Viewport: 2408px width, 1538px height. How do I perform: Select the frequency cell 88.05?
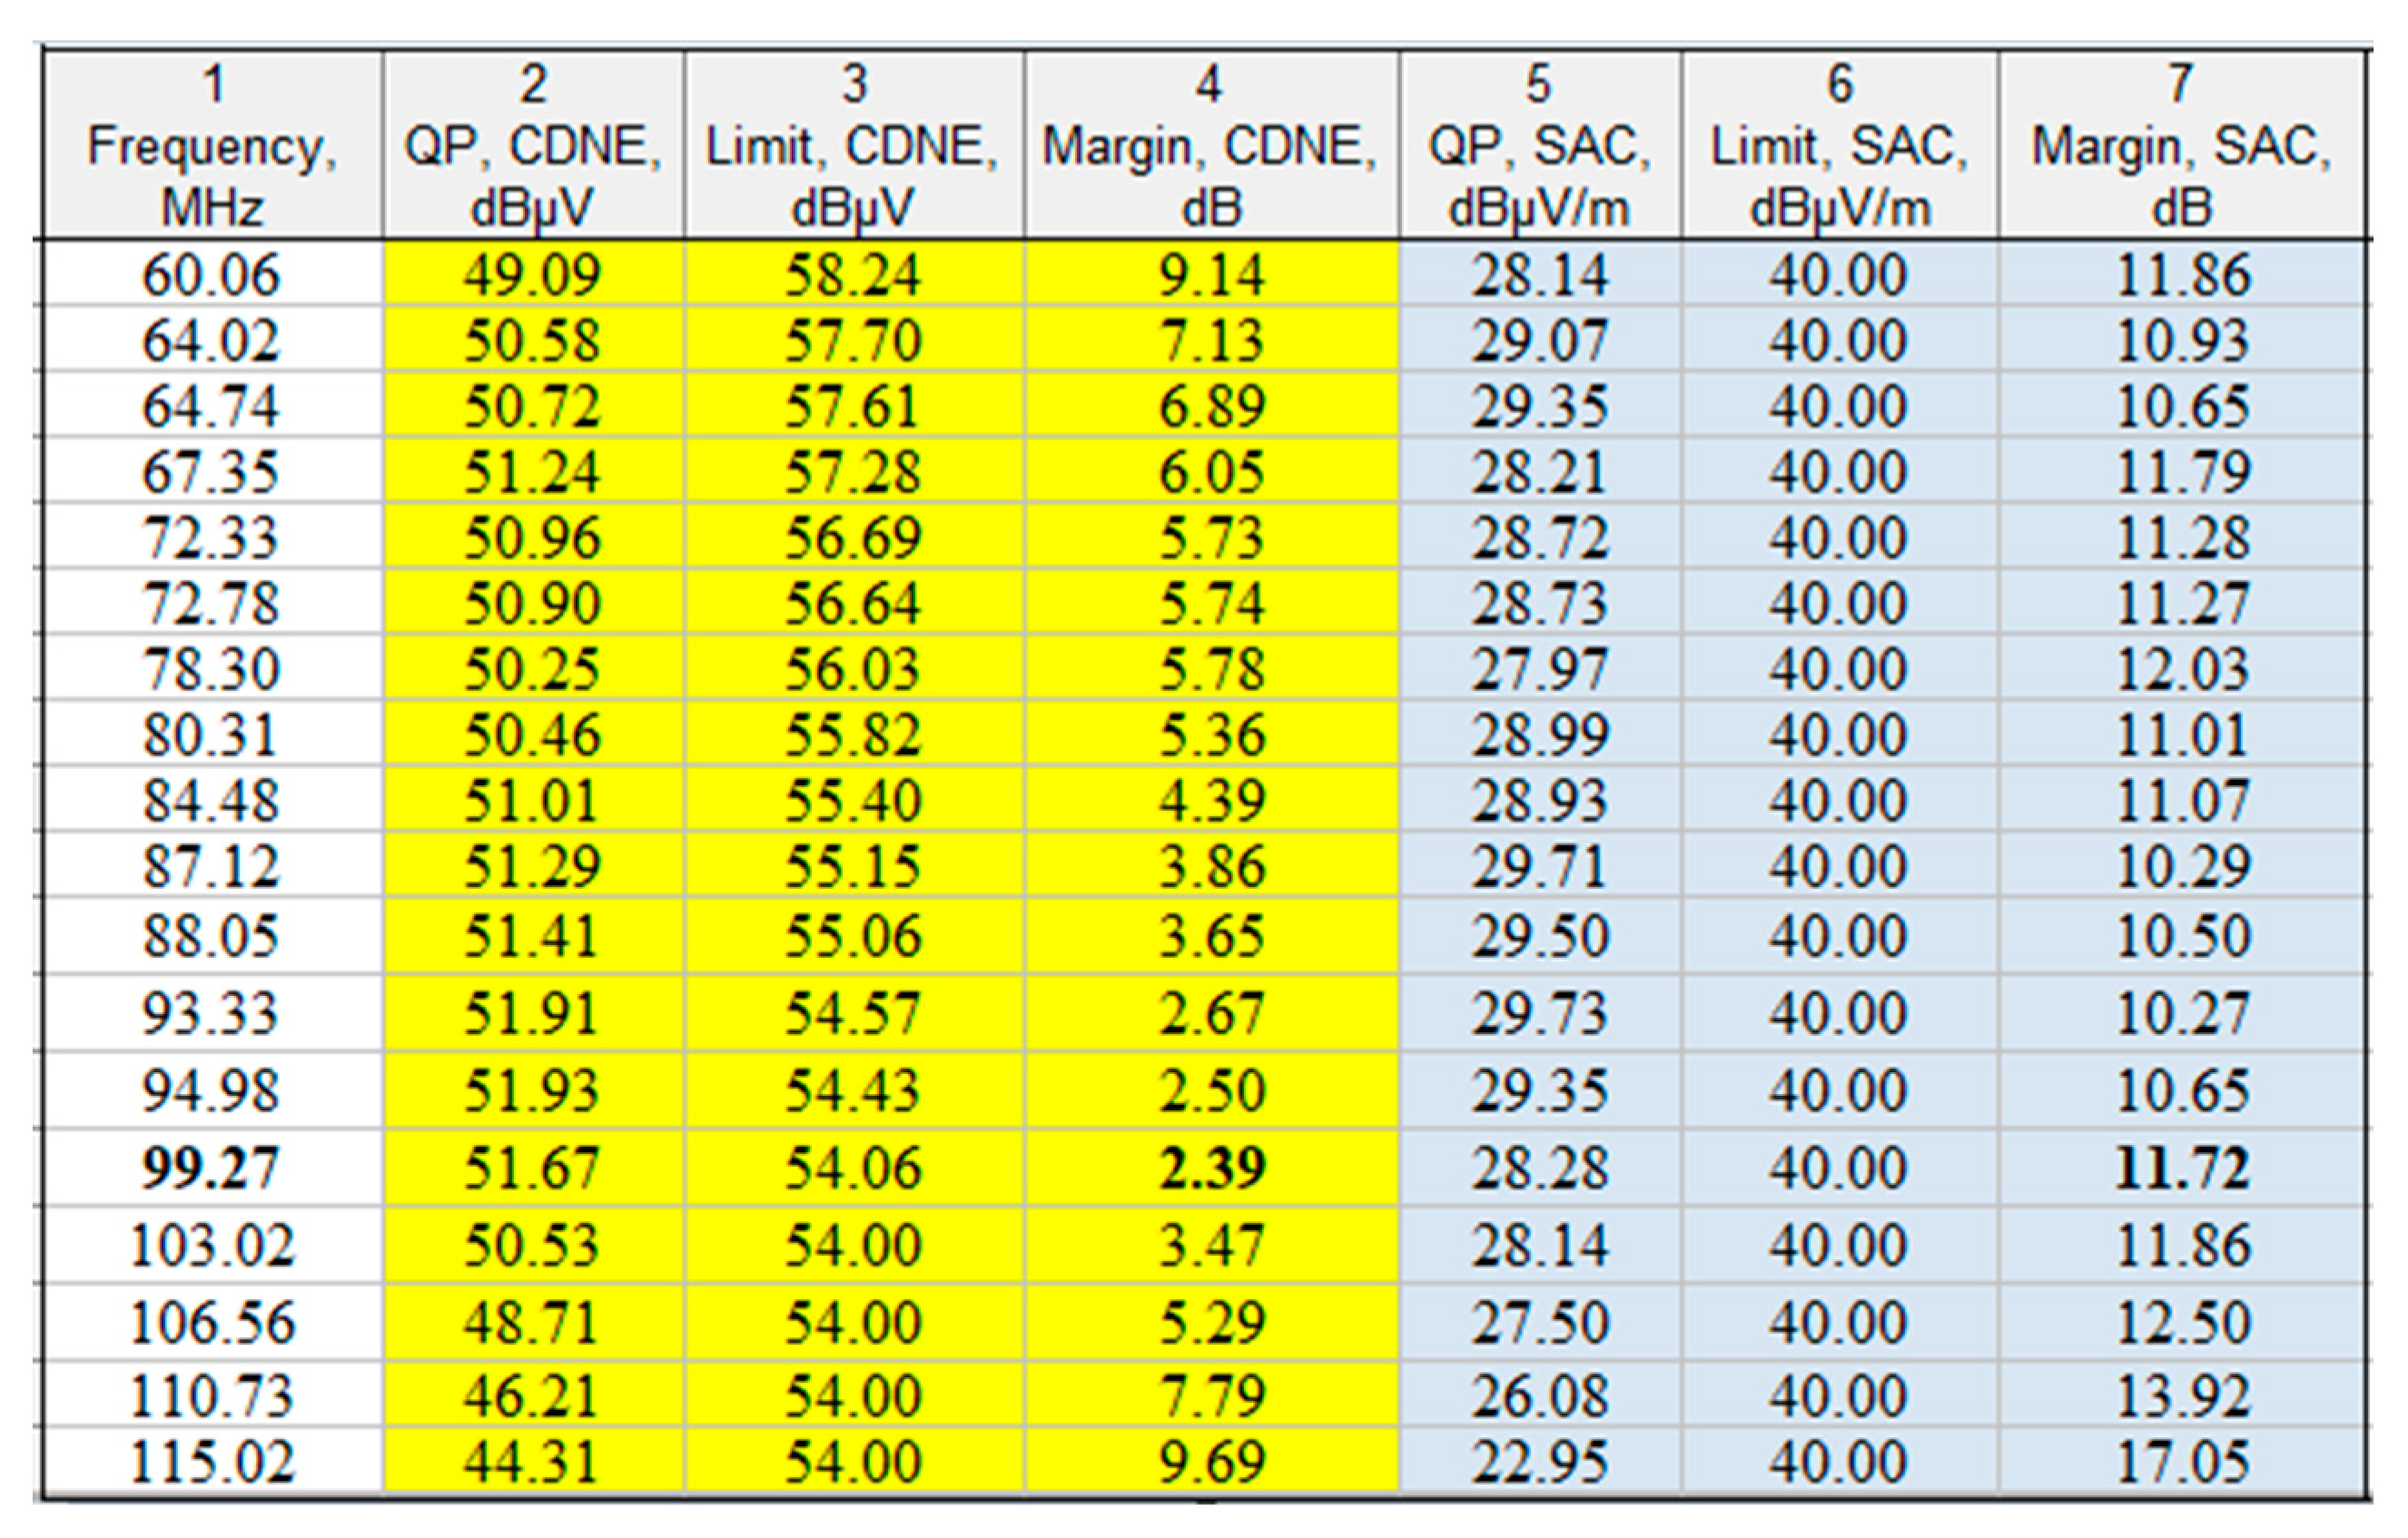coord(210,936)
